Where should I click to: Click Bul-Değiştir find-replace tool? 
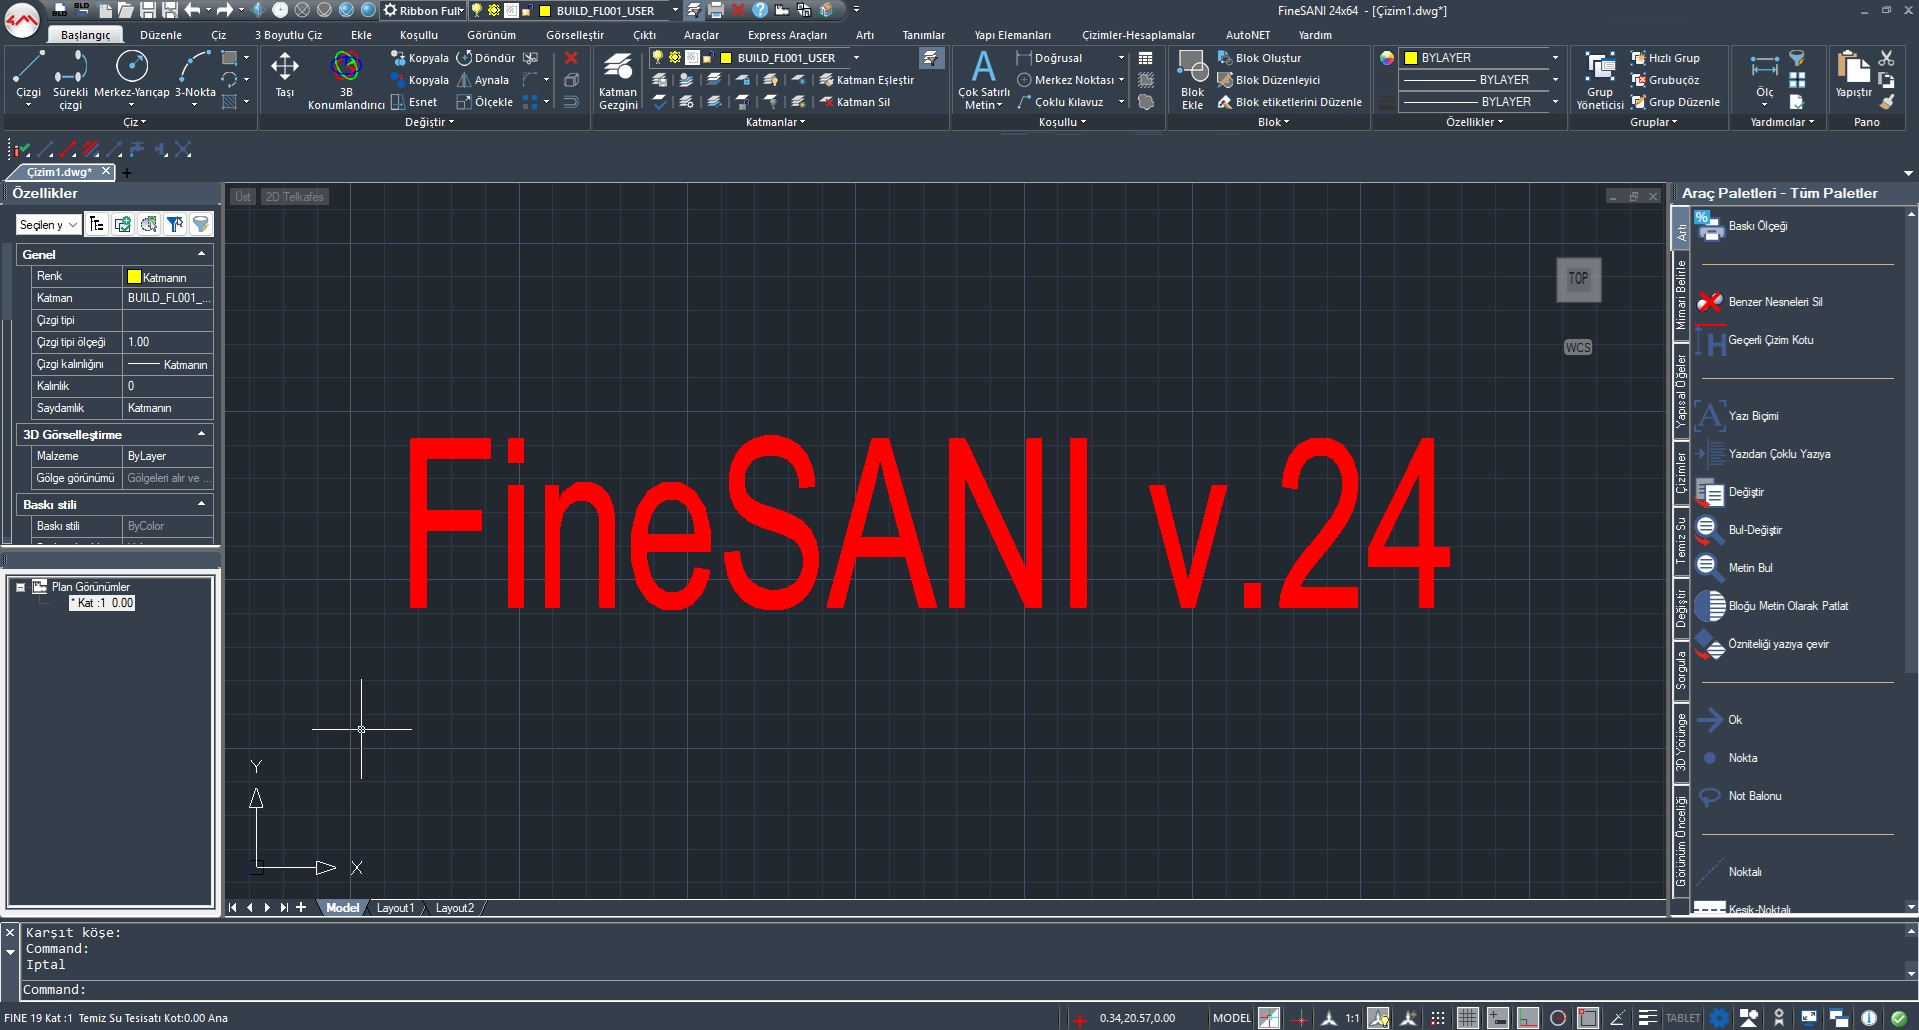(1740, 530)
